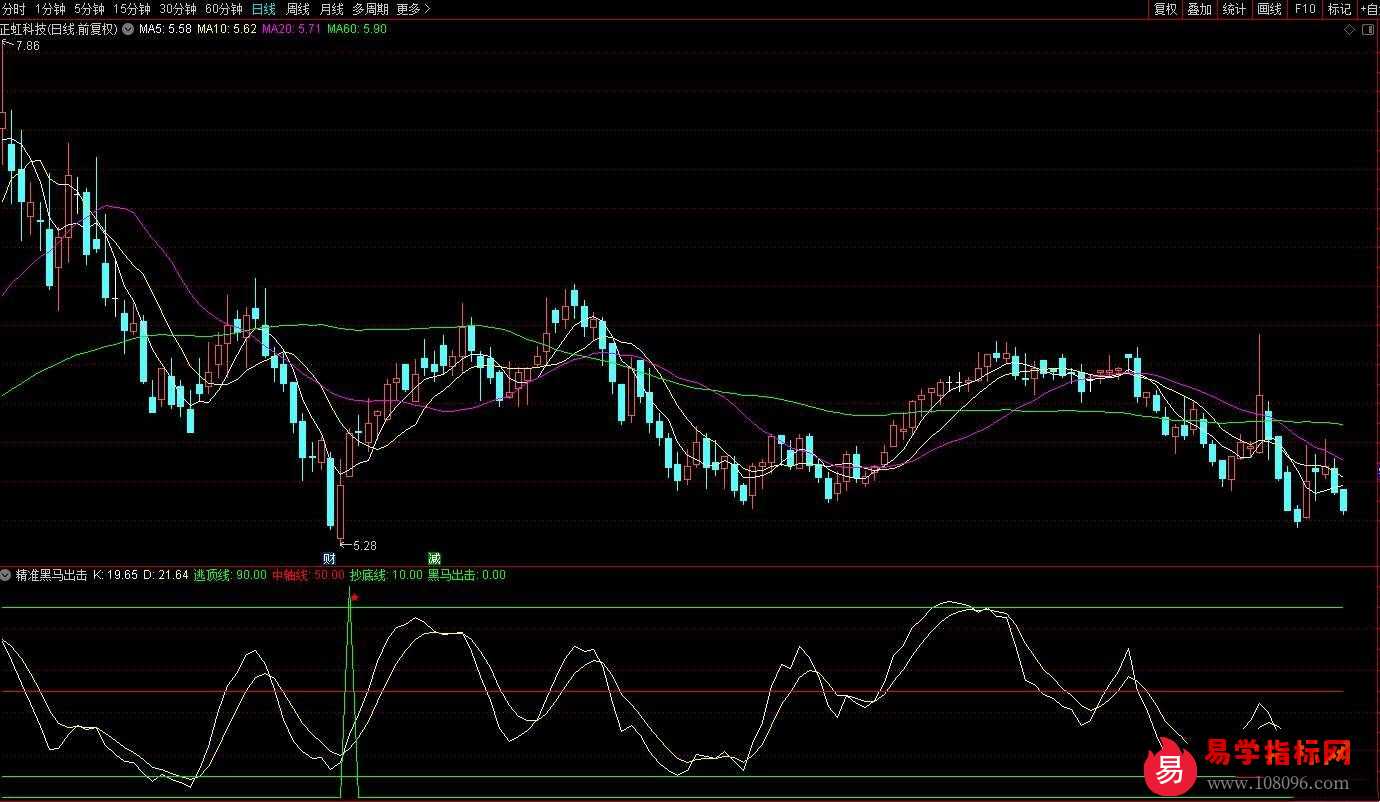Click the 抄底线: 10.00 label

[386, 575]
